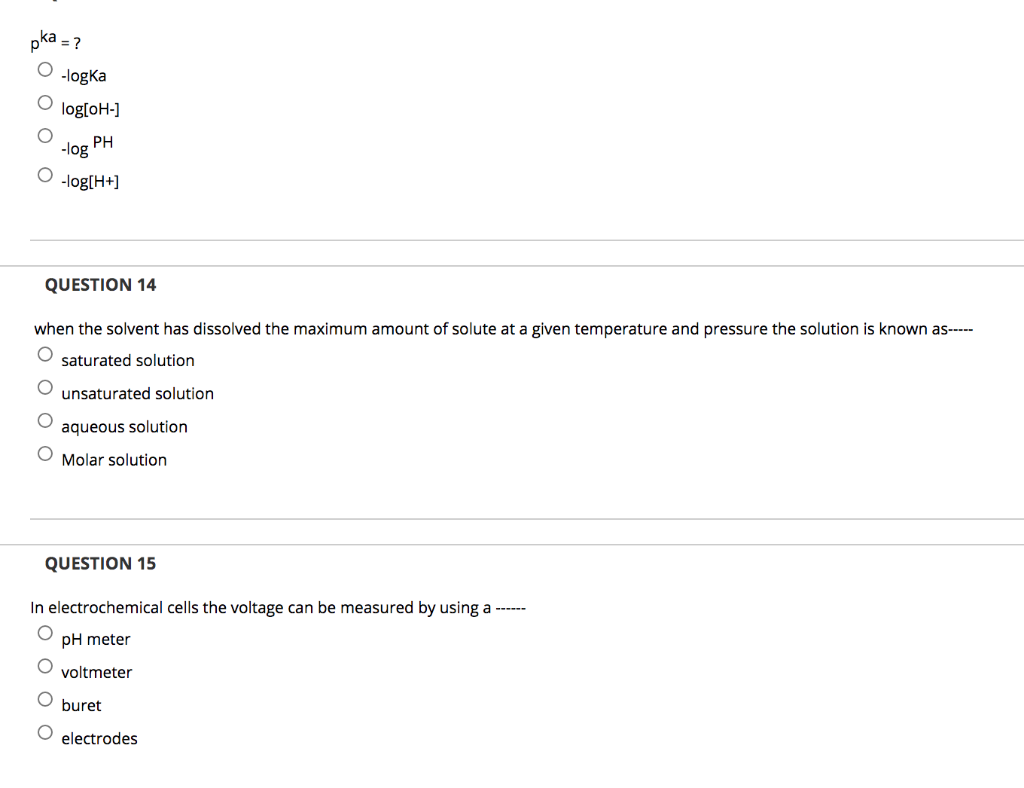
Task: Select saturated solution for Question 14
Action: click(45, 354)
